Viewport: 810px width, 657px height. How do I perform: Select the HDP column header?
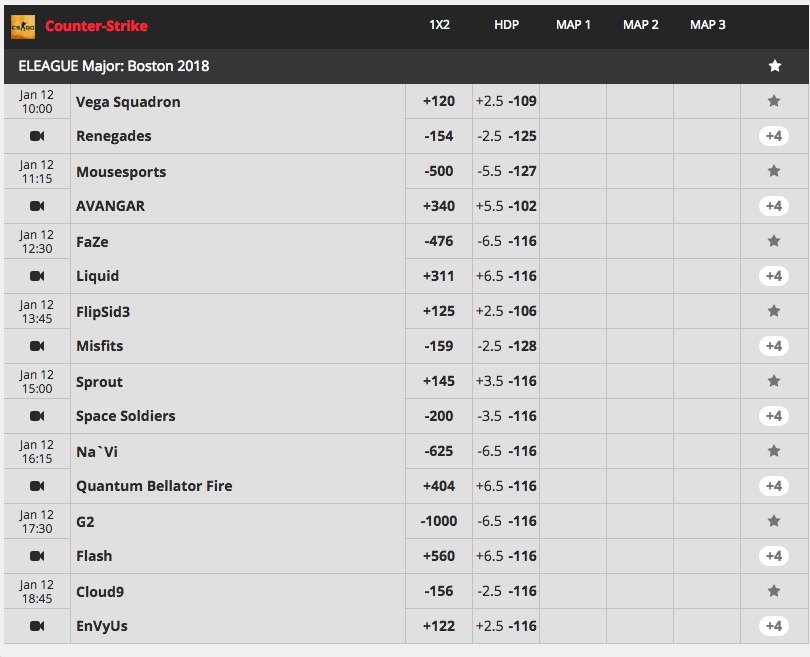point(506,25)
